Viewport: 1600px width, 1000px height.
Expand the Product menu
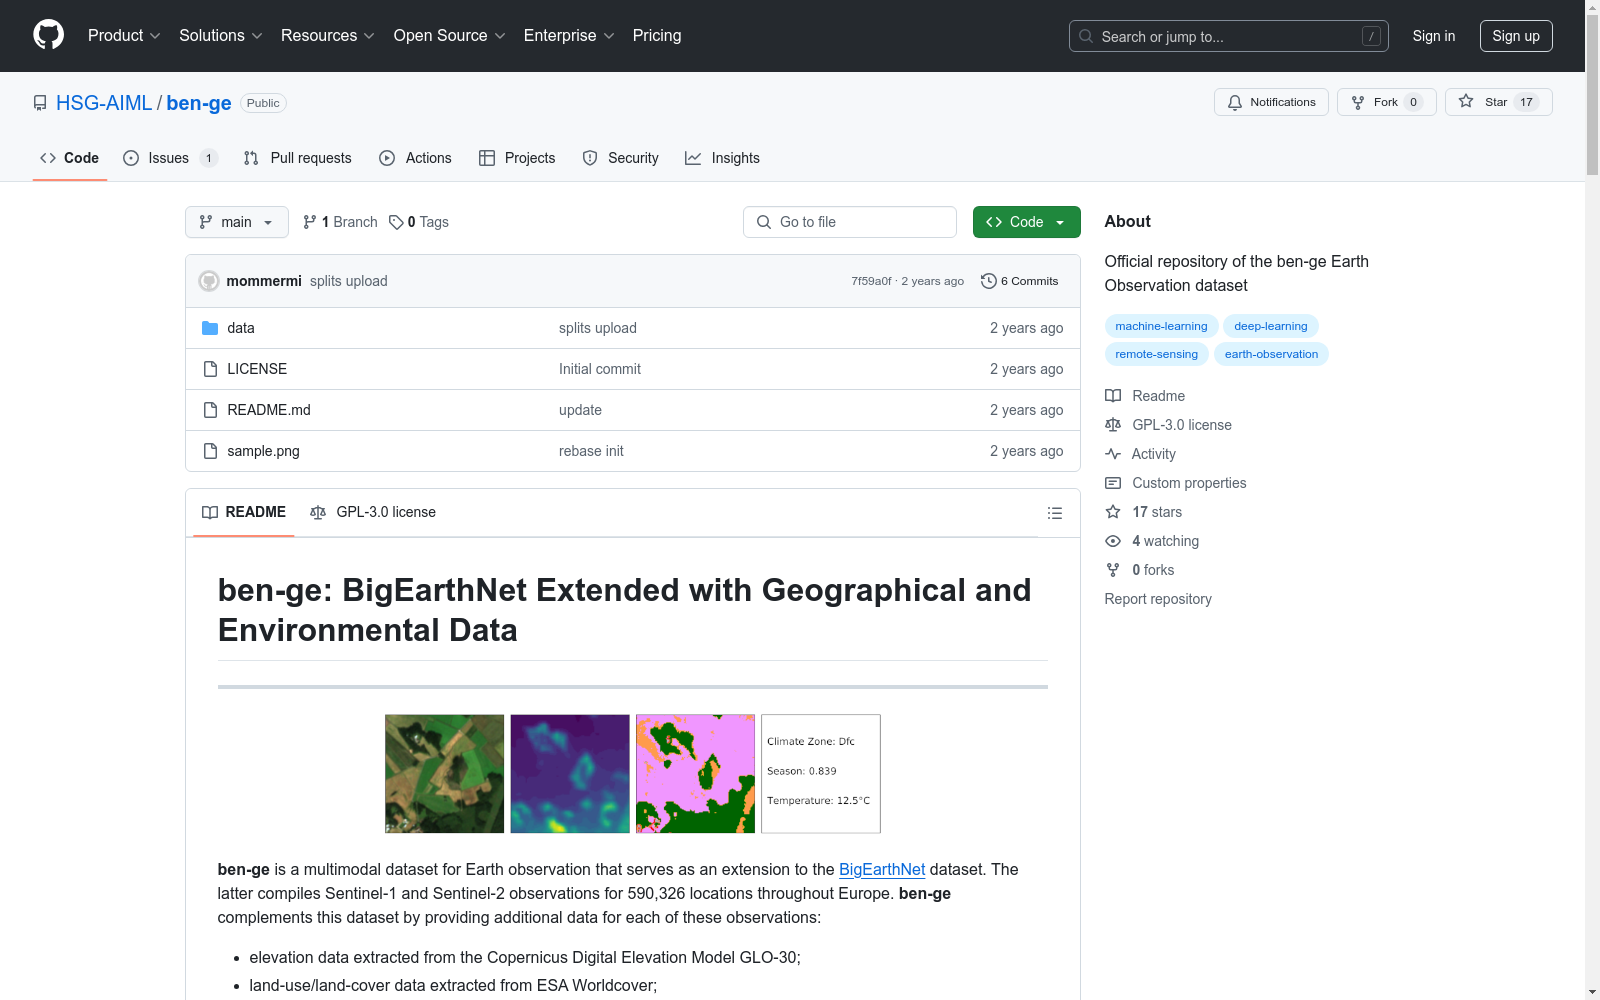point(124,35)
